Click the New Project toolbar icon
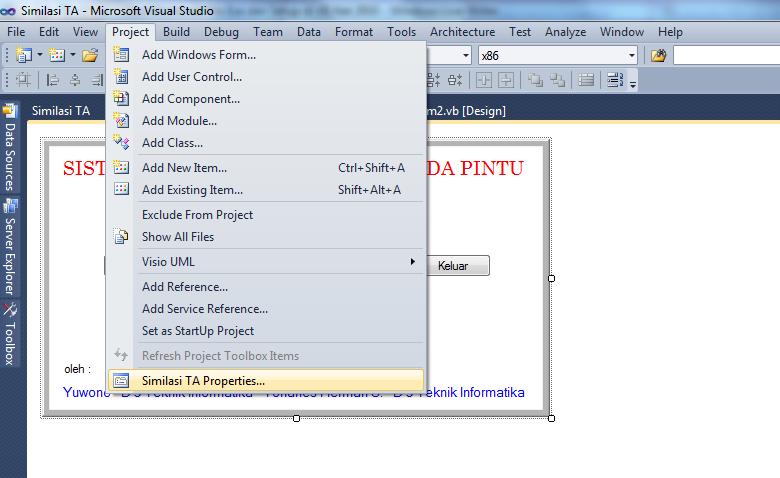Viewport: 780px width, 478px height. pos(23,55)
